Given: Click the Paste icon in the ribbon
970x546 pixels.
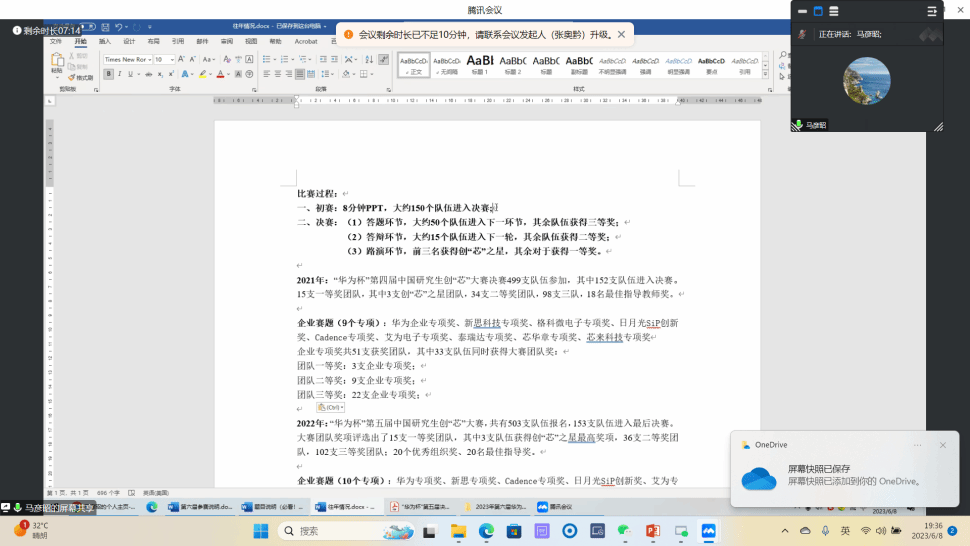Looking at the screenshot, I should 56,62.
